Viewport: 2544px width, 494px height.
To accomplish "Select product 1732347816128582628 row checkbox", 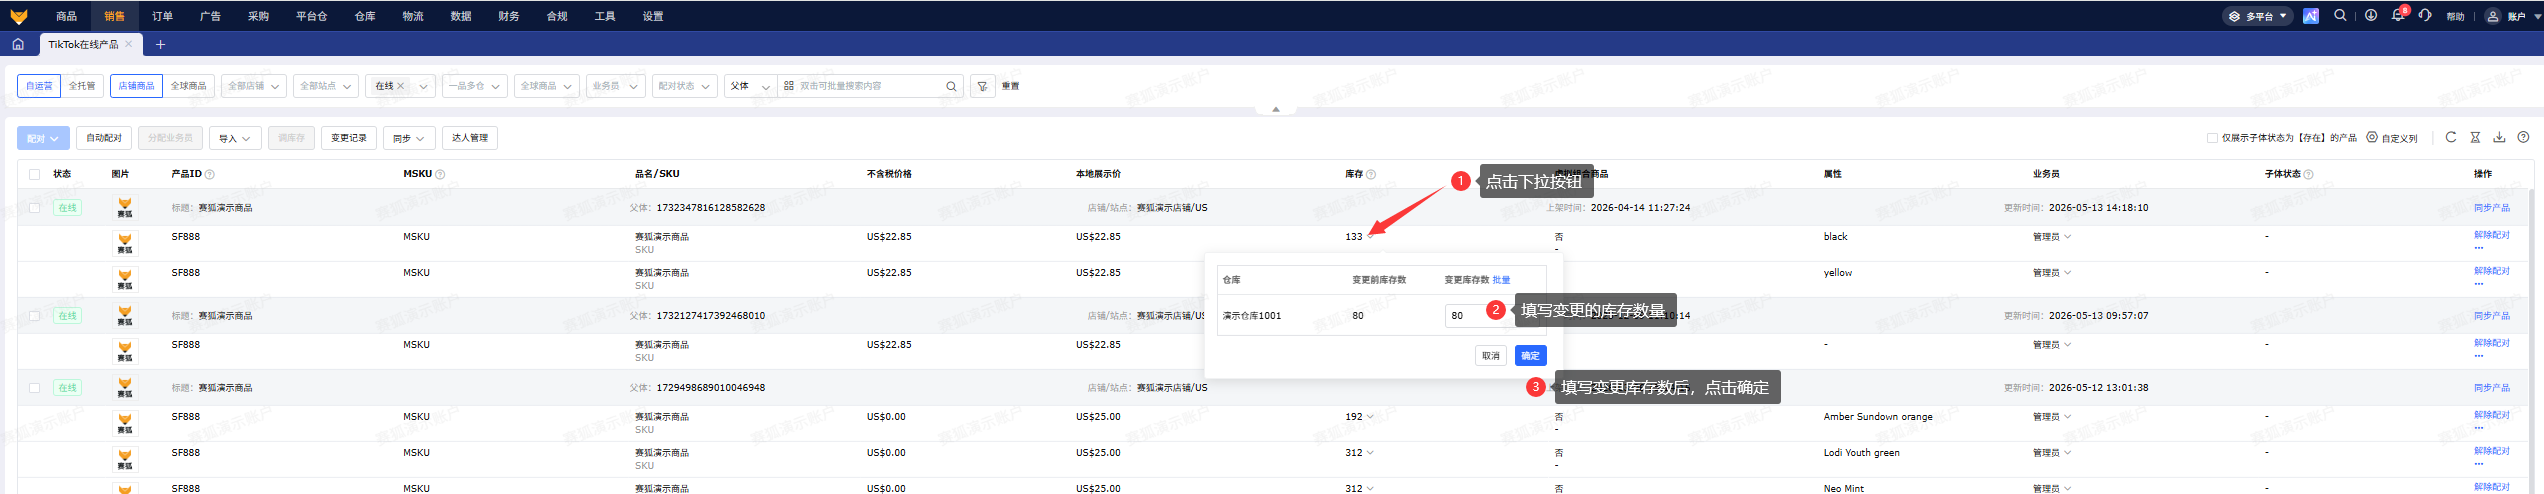I will (x=34, y=208).
